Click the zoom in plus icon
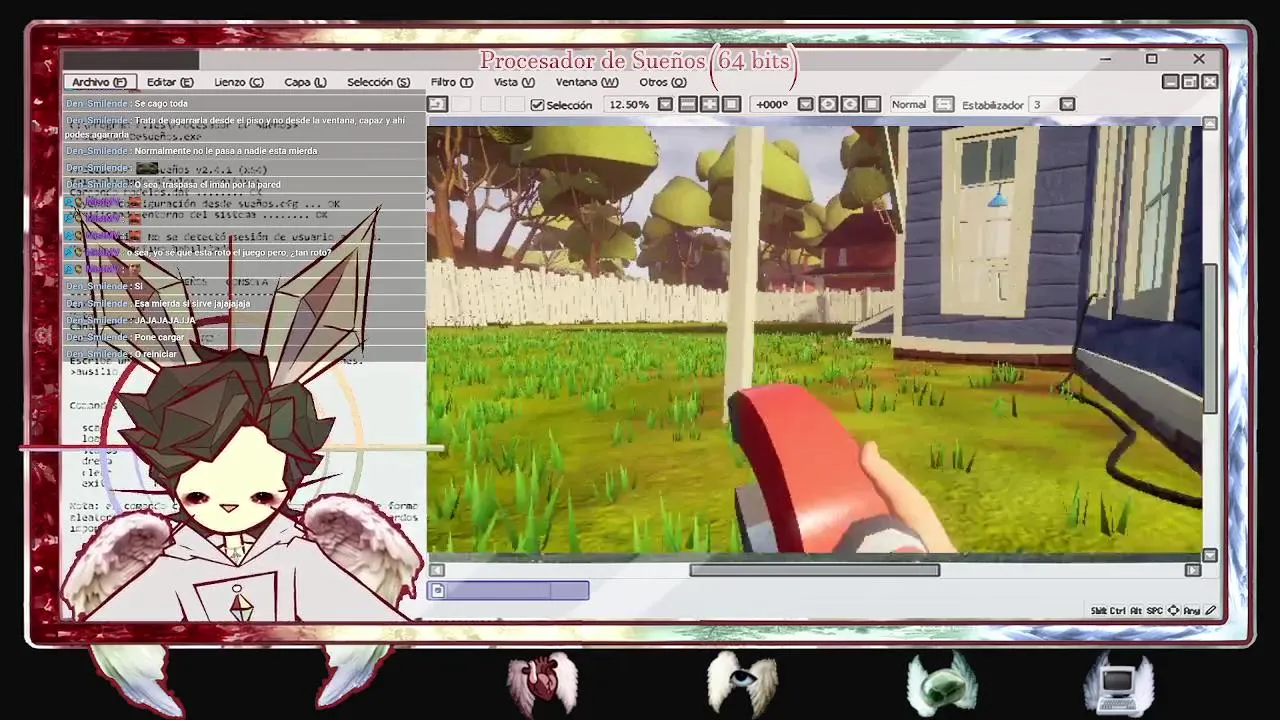Image resolution: width=1280 pixels, height=720 pixels. coord(710,104)
